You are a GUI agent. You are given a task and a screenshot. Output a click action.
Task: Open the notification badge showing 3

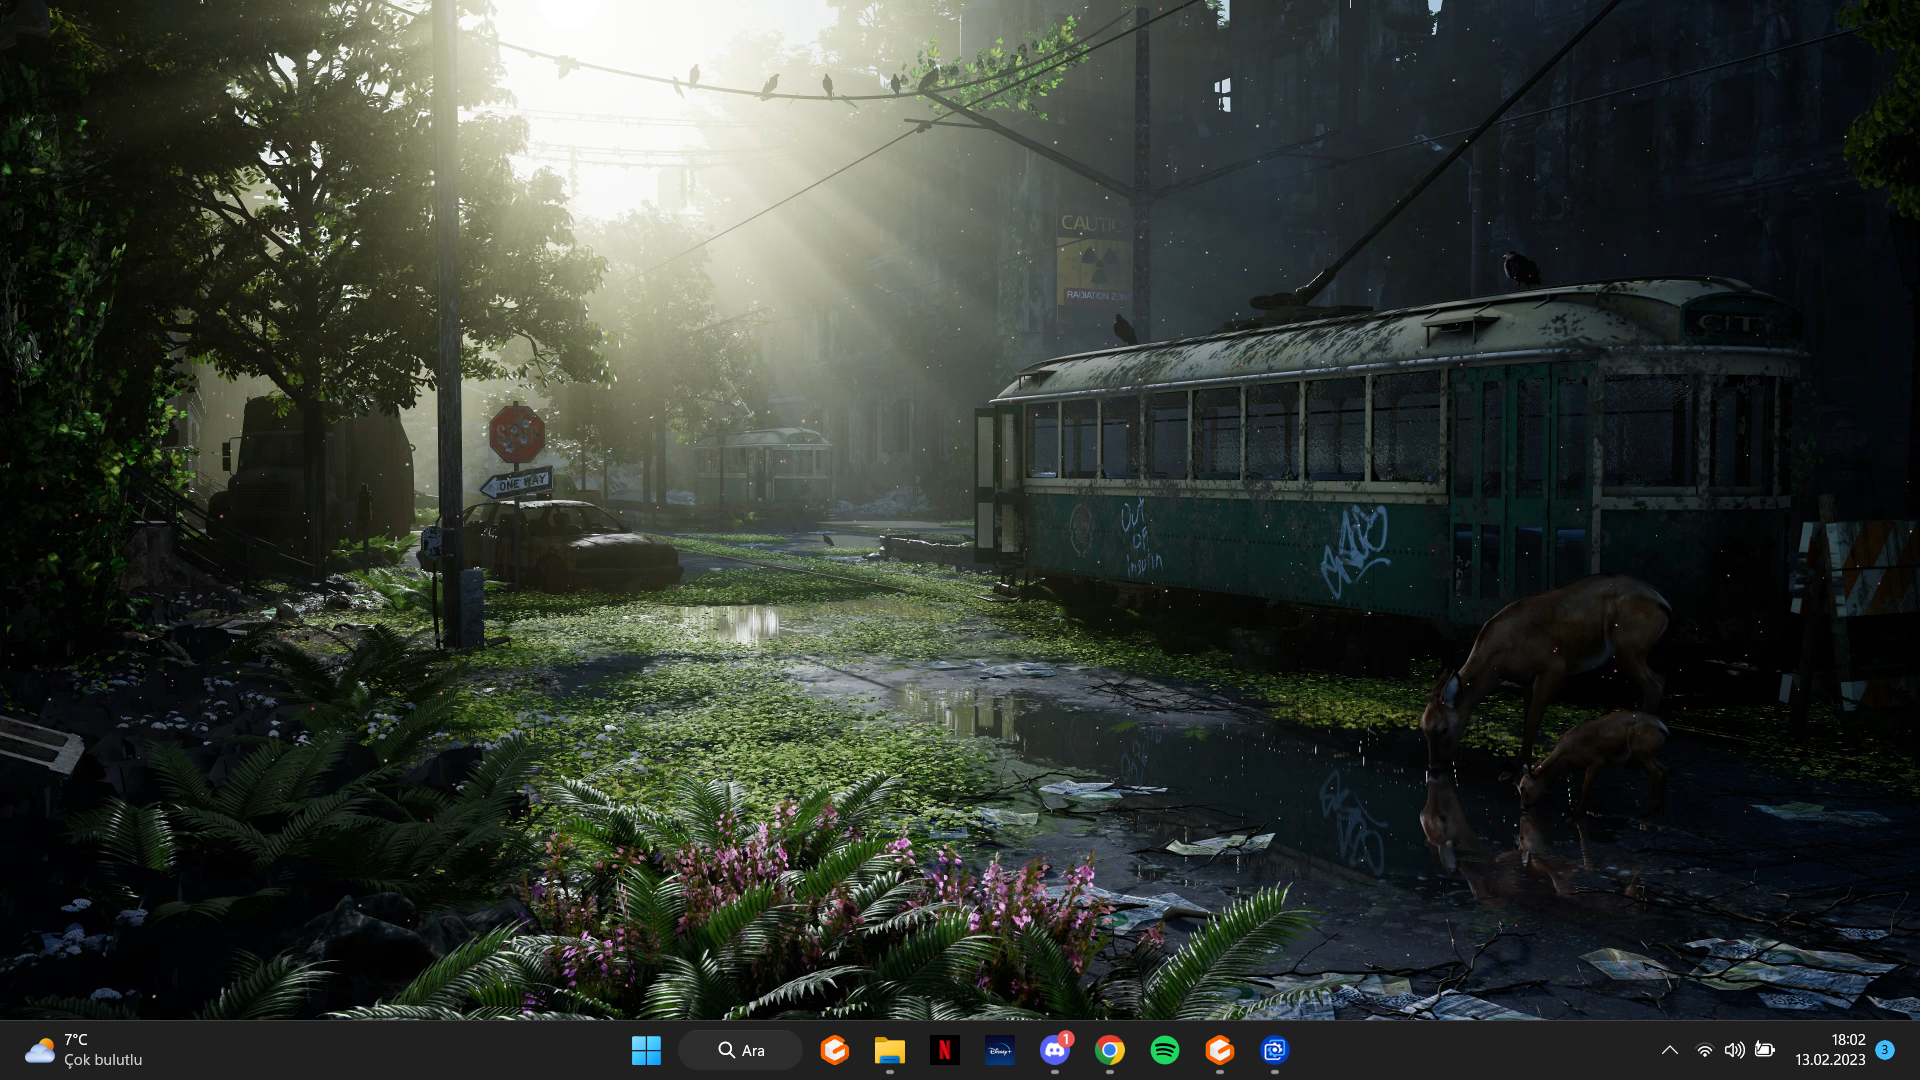pos(1885,1050)
